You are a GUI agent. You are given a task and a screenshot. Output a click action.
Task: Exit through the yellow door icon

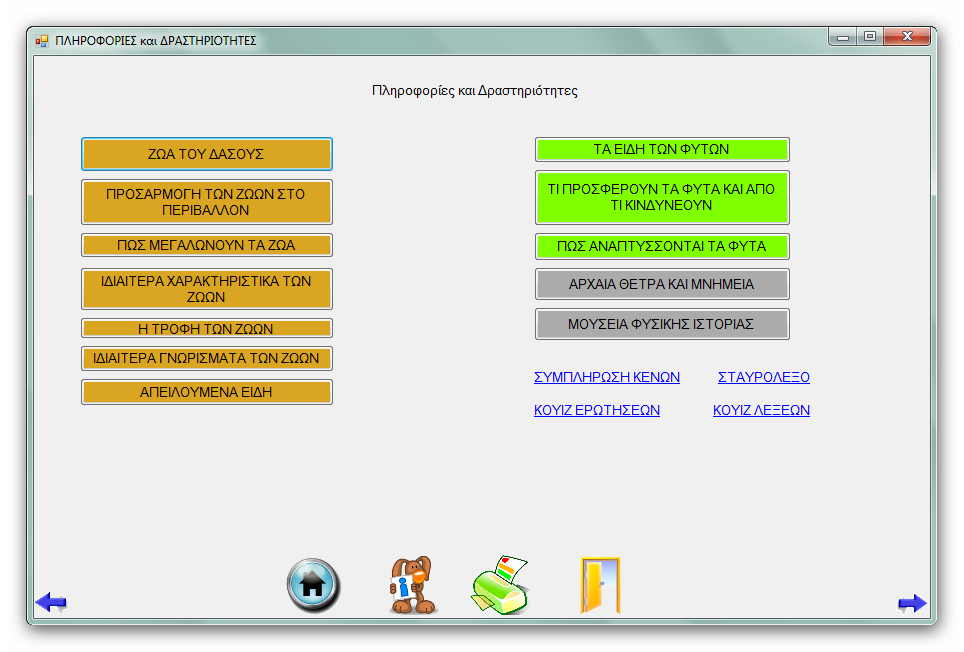[x=600, y=585]
